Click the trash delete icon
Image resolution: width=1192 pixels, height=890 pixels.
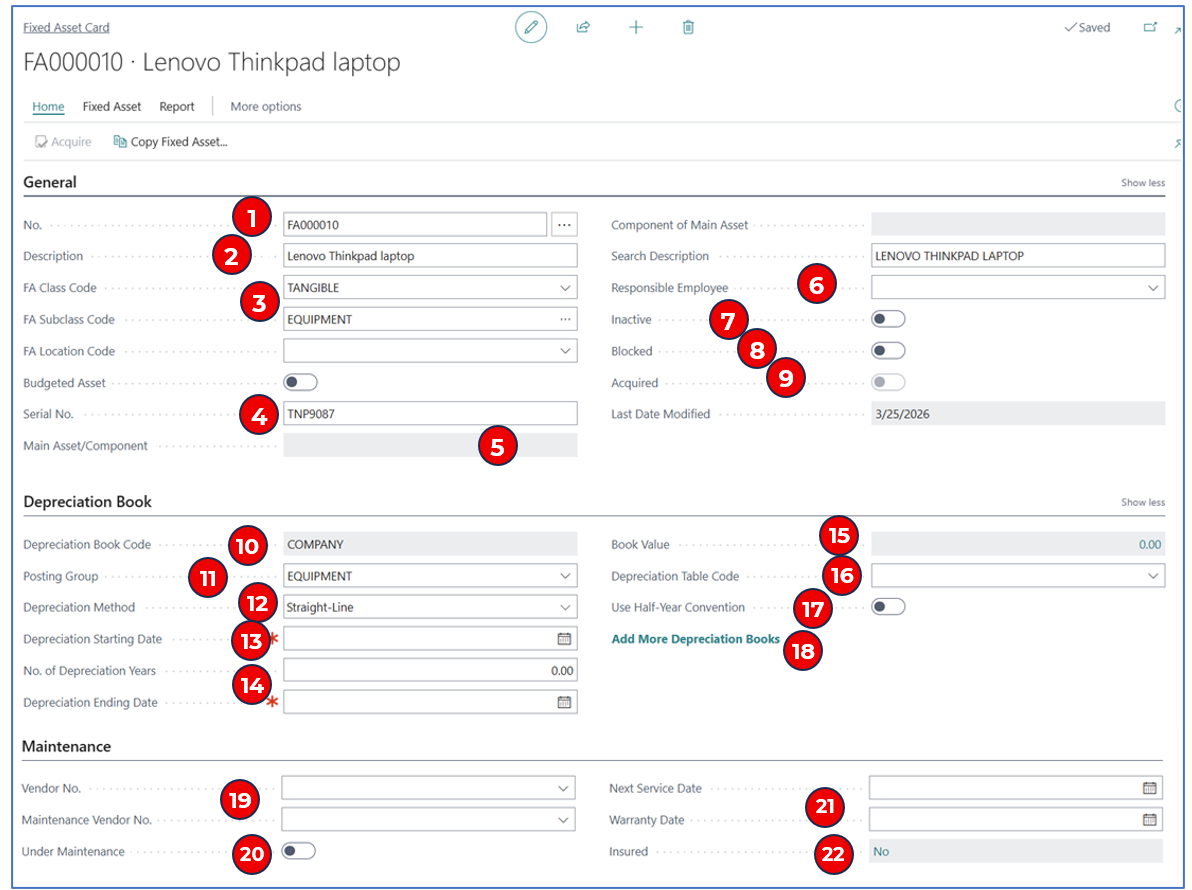pyautogui.click(x=688, y=27)
